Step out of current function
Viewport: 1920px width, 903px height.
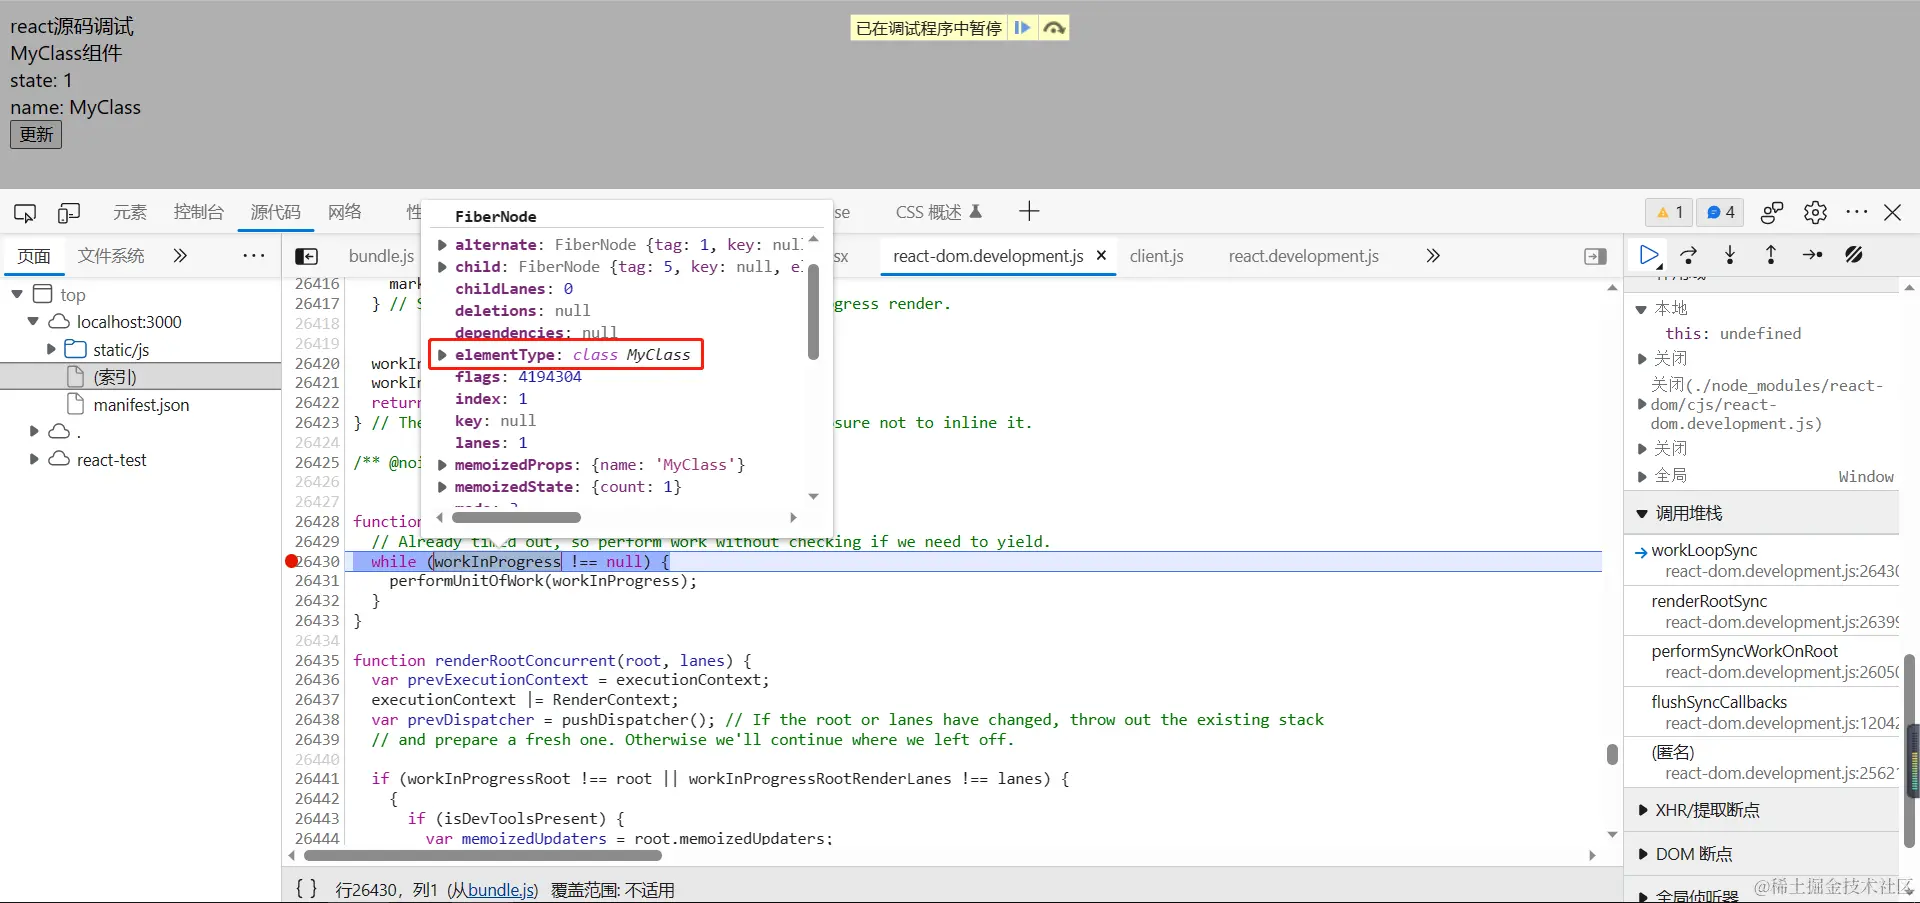click(x=1771, y=256)
